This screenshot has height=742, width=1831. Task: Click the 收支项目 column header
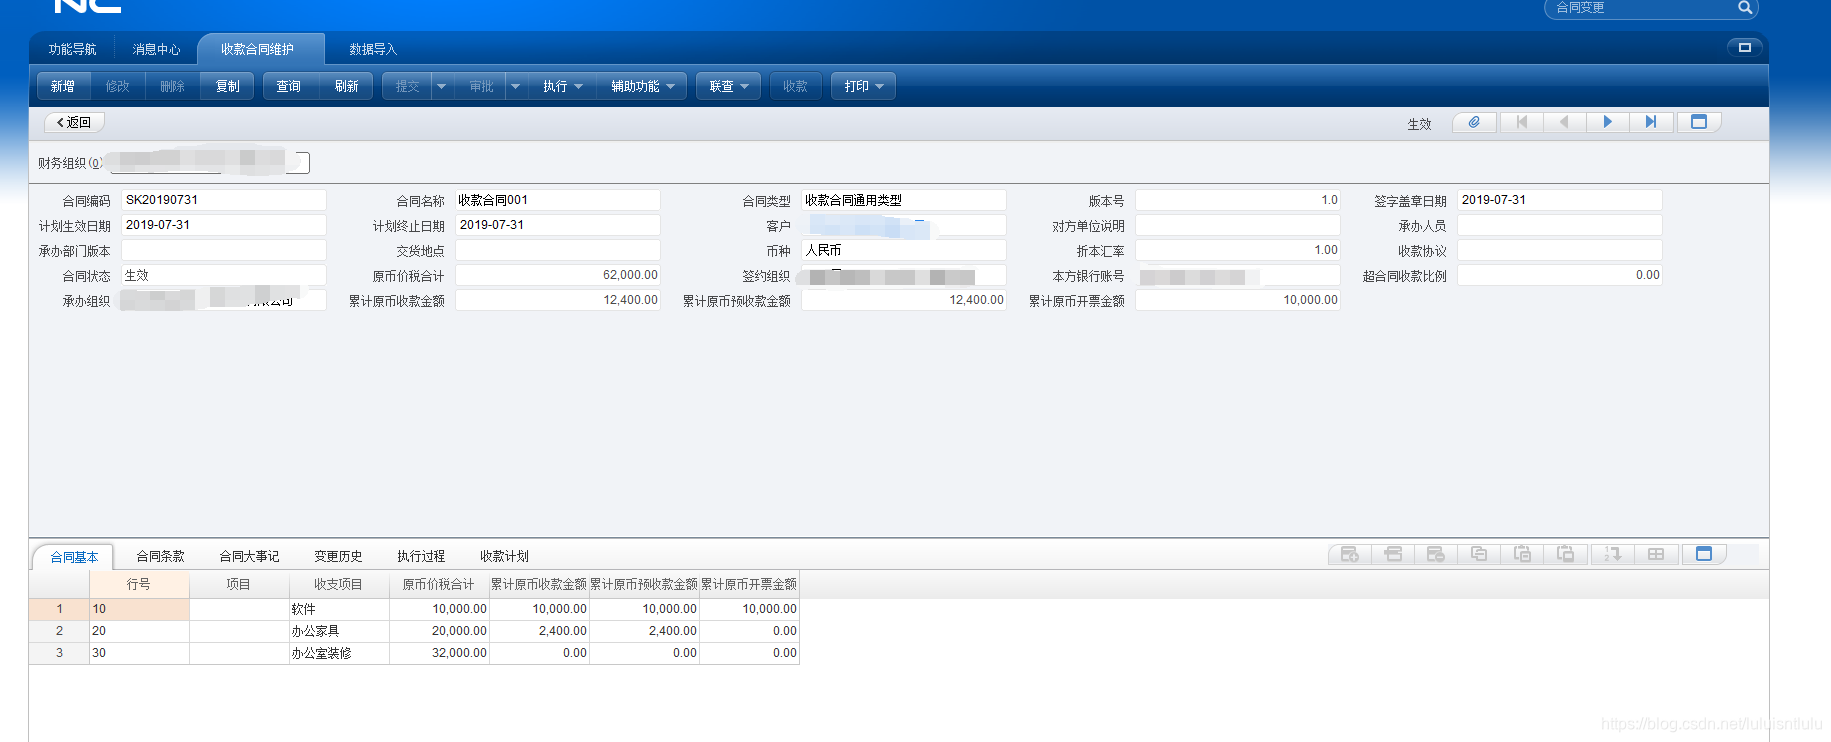(x=339, y=584)
